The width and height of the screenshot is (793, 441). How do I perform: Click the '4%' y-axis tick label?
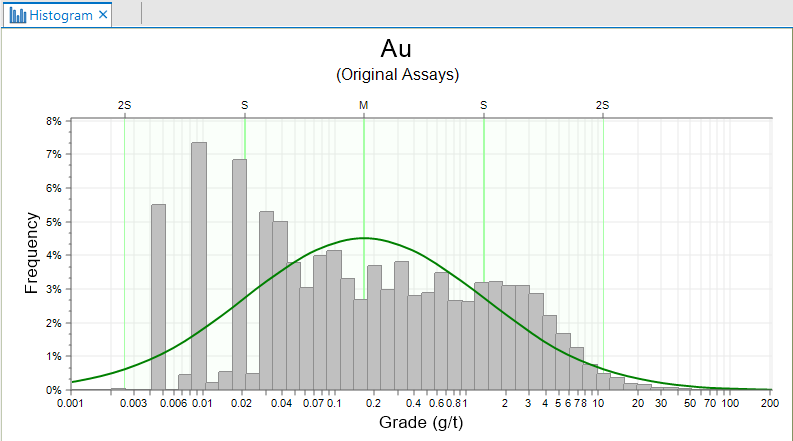click(x=53, y=255)
